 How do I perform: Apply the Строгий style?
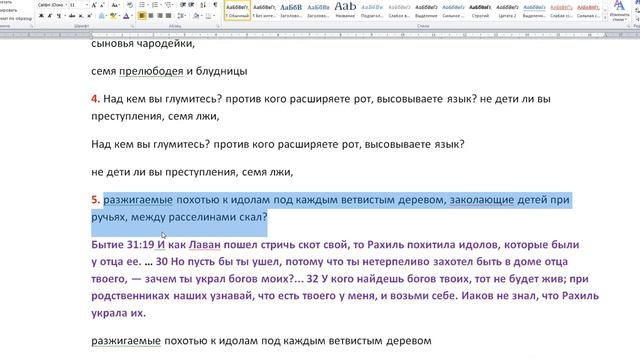(x=480, y=11)
